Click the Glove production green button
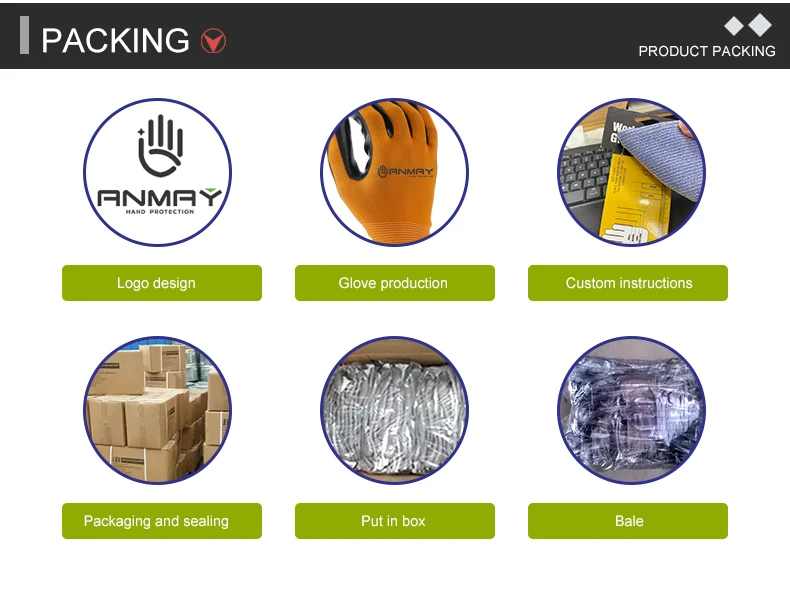 point(394,283)
